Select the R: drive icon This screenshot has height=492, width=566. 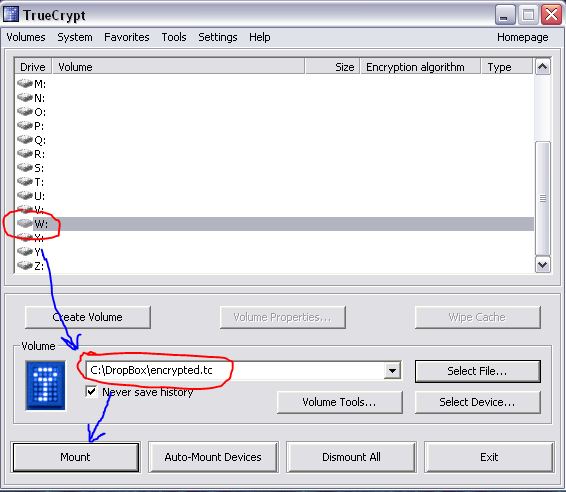[x=25, y=154]
